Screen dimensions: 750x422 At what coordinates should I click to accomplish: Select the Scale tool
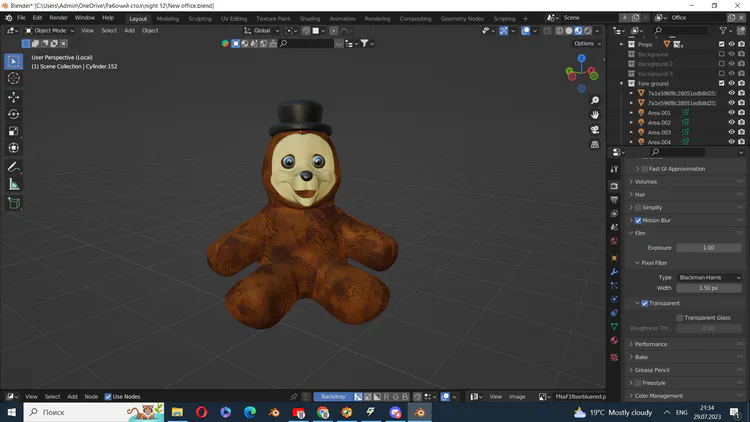coord(13,131)
